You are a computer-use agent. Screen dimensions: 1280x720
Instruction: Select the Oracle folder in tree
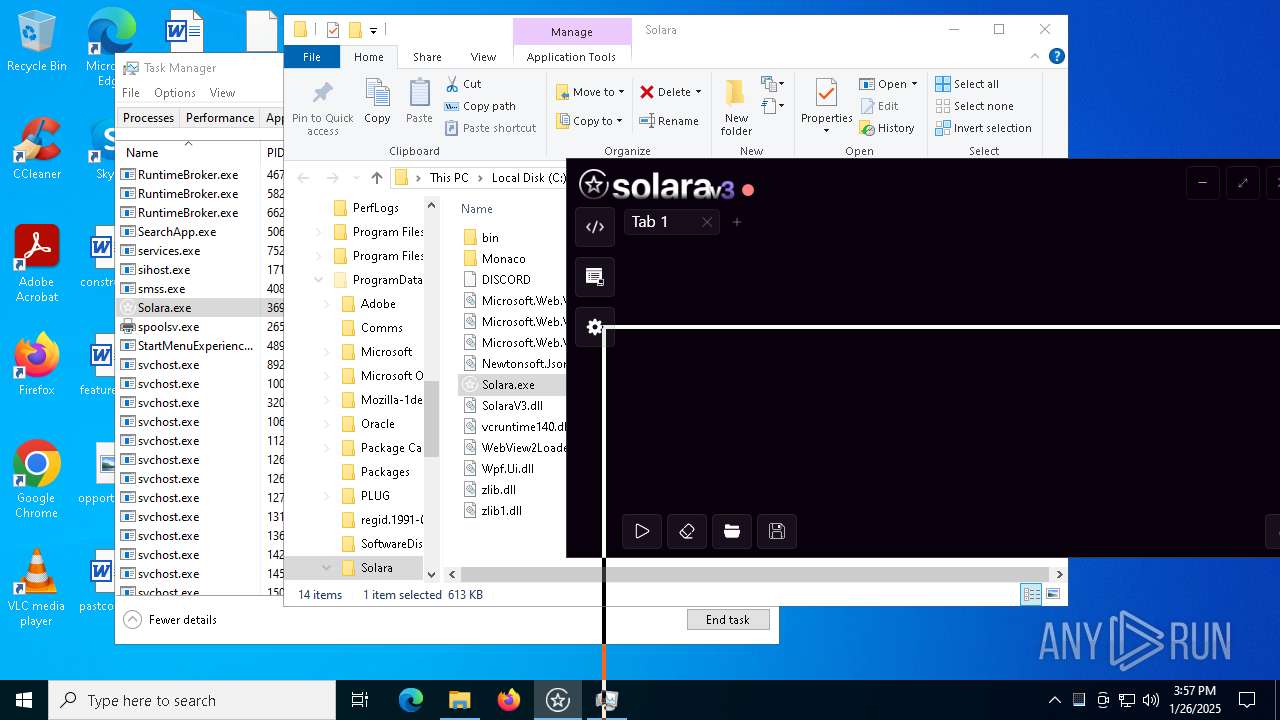click(x=377, y=424)
